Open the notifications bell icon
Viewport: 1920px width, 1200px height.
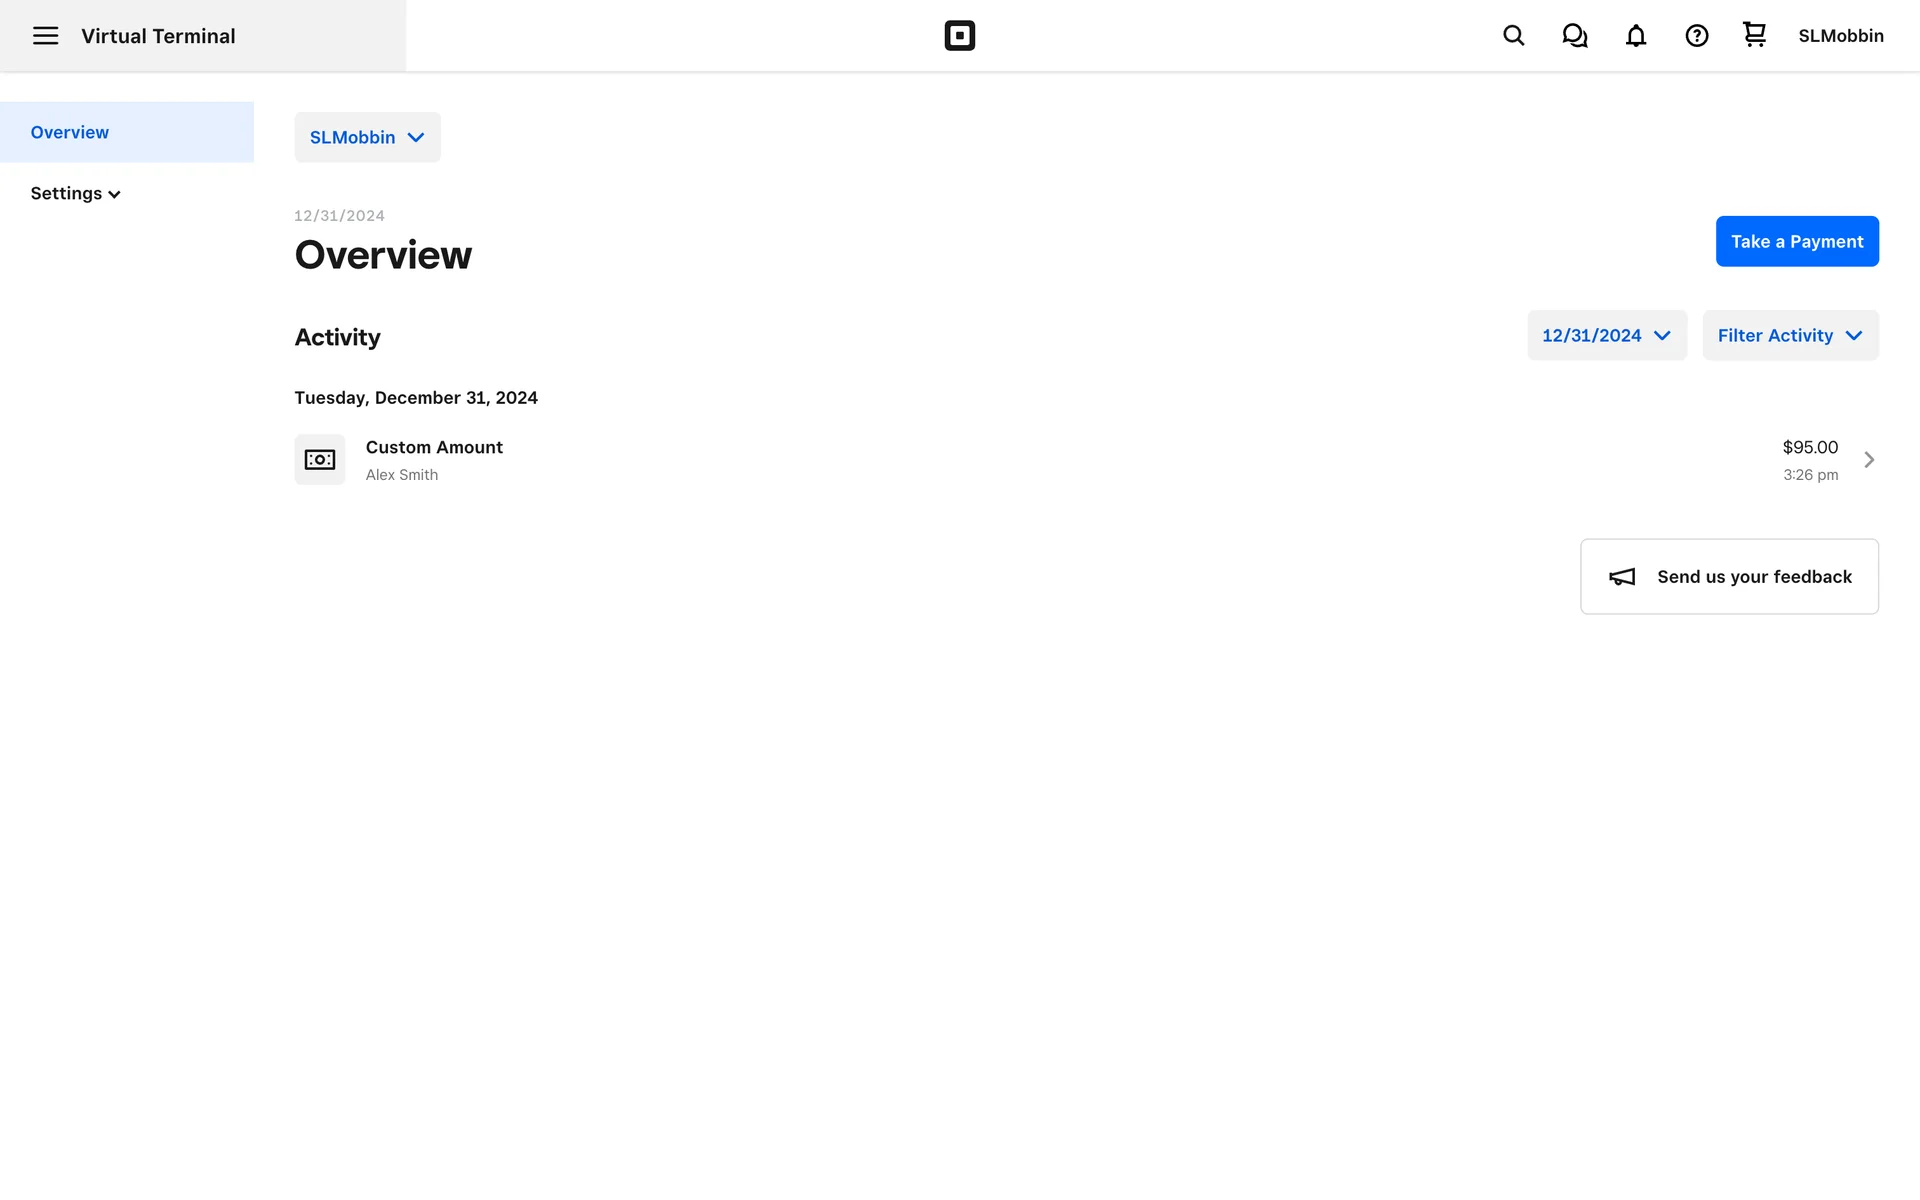click(x=1635, y=36)
